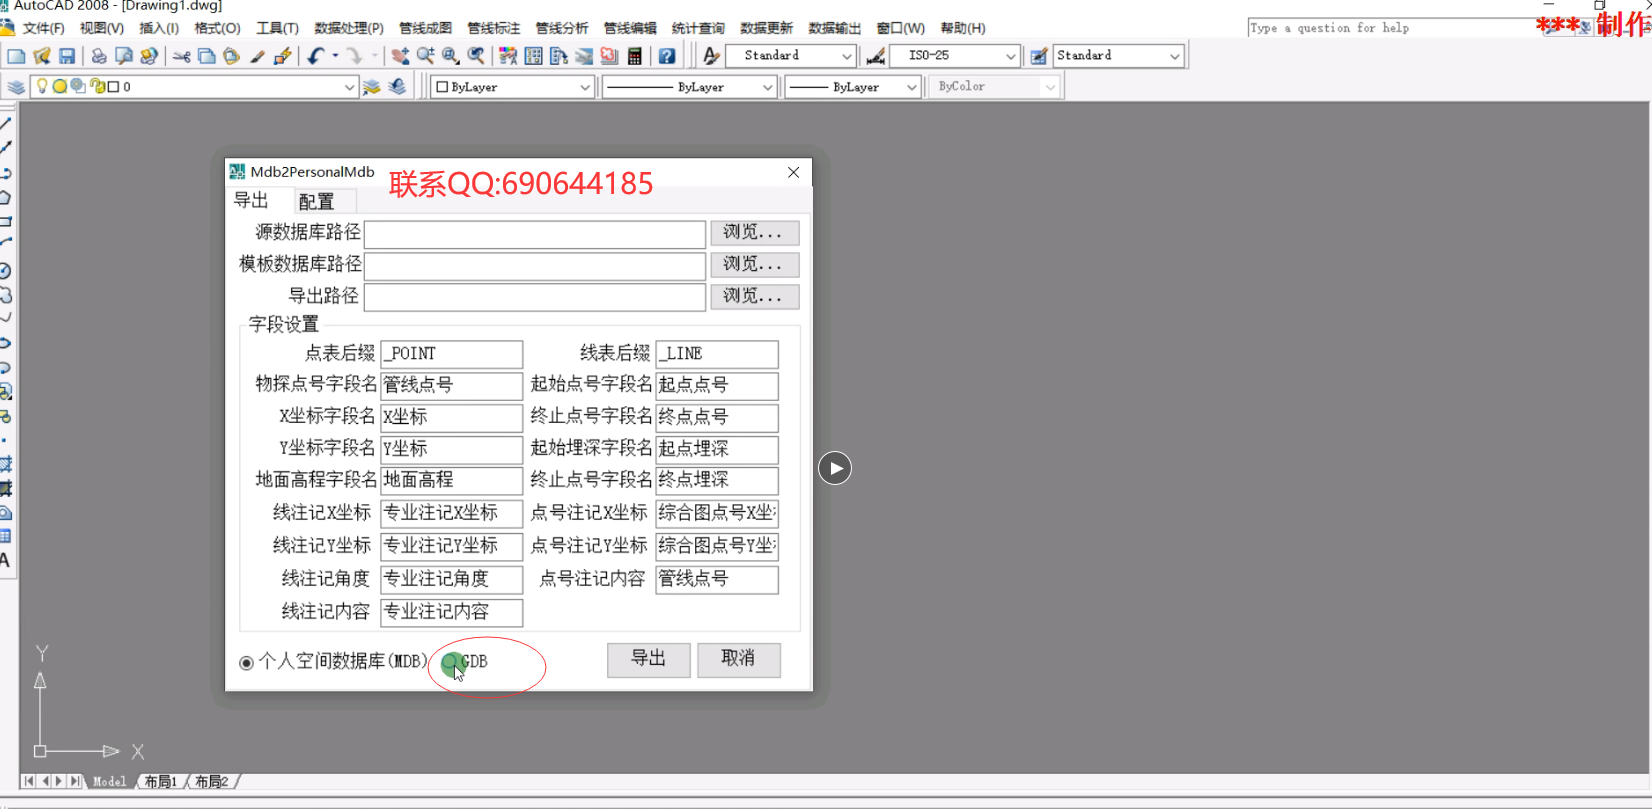Image resolution: width=1652 pixels, height=809 pixels.
Task: Toggle layer 0 freeze sun icon
Action: (x=60, y=86)
